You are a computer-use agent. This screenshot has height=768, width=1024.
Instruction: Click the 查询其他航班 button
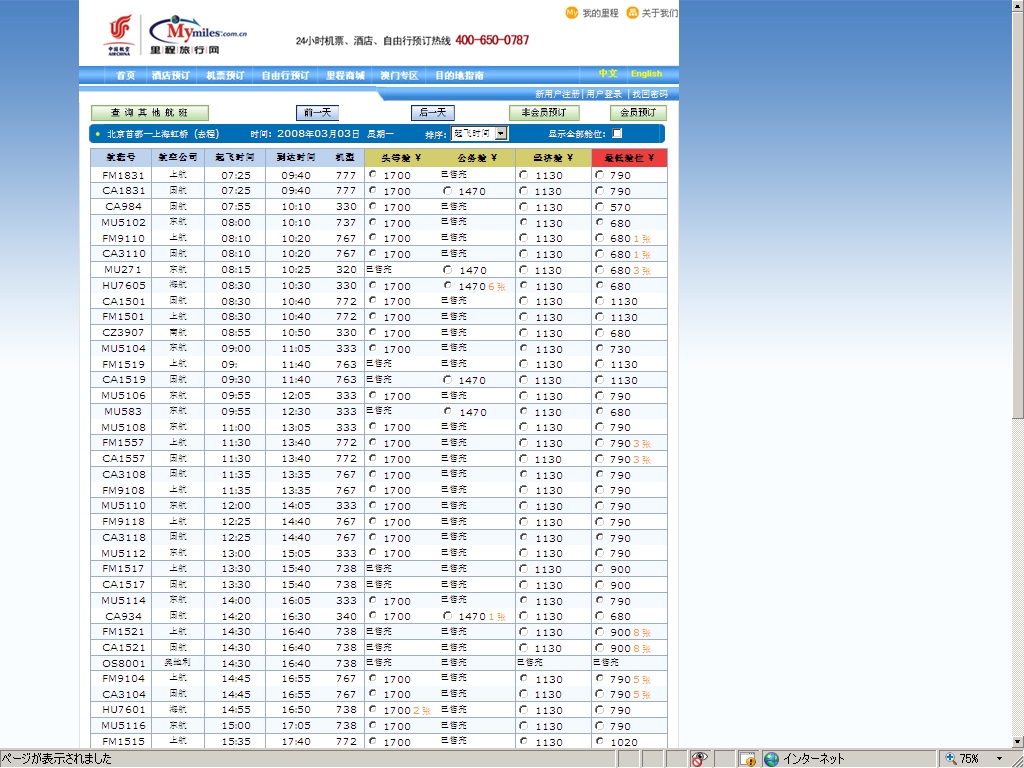point(149,113)
